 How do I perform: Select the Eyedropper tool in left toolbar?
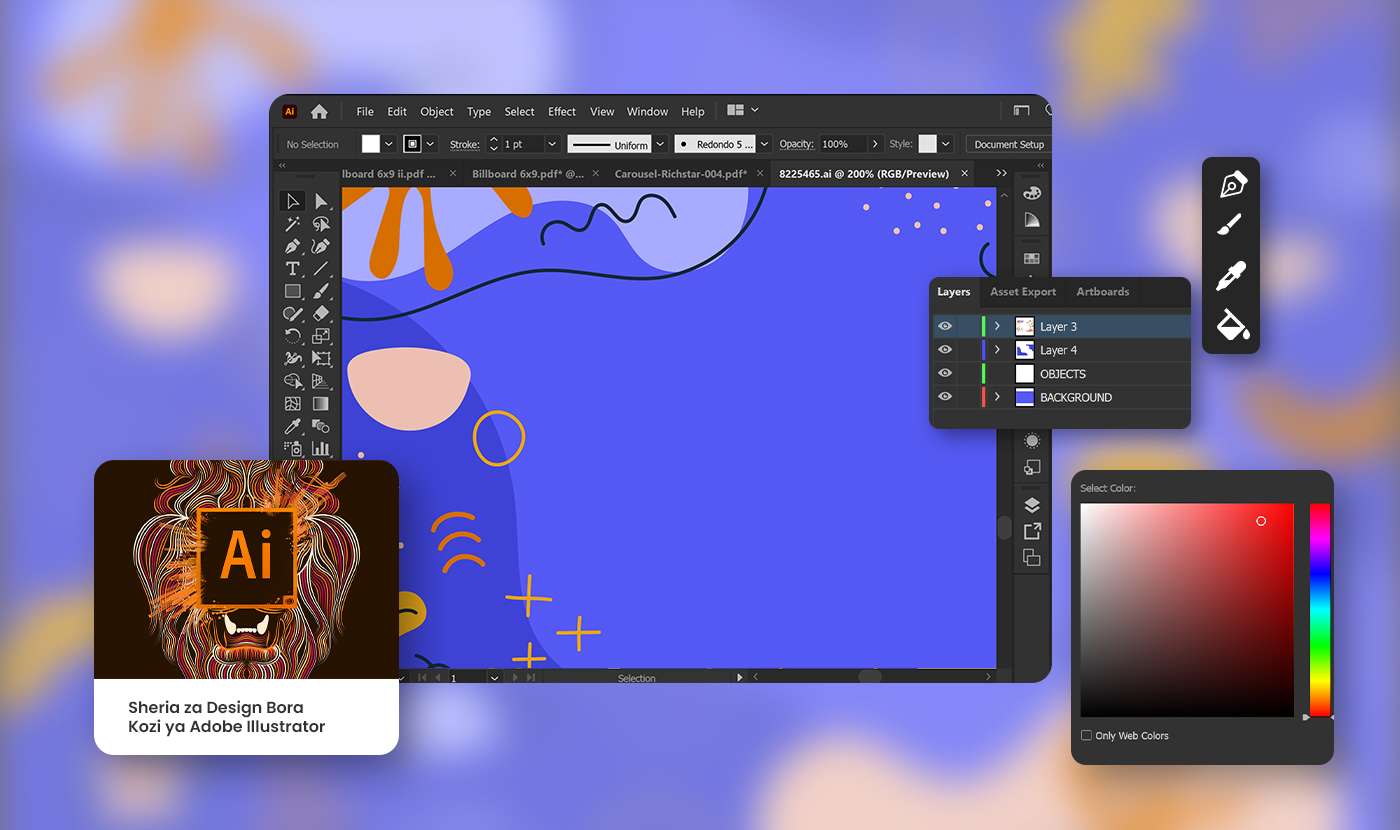(292, 427)
